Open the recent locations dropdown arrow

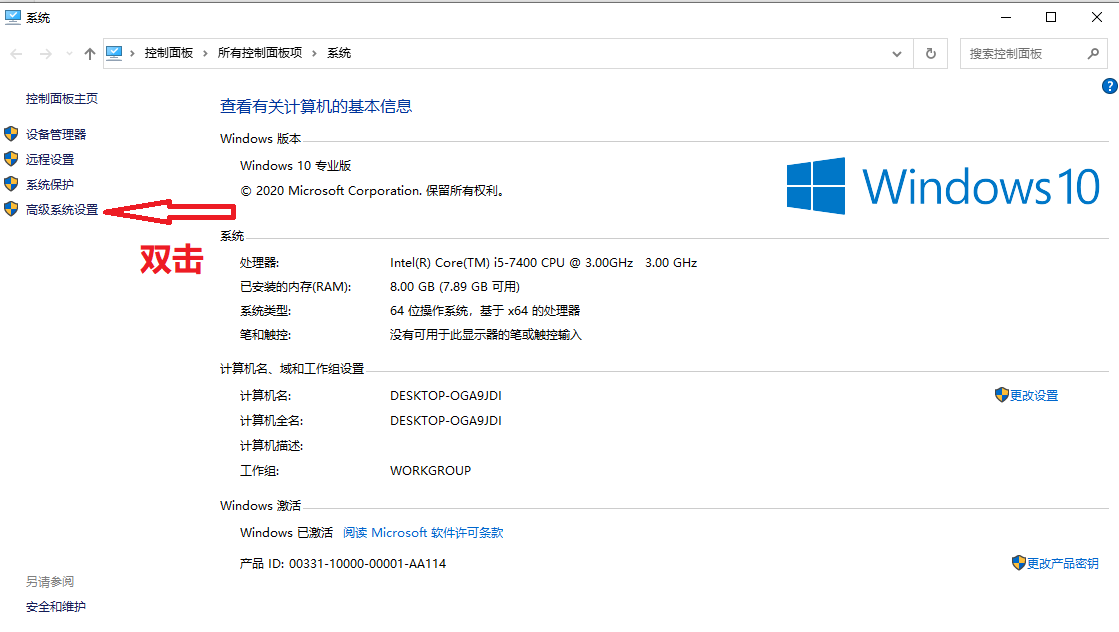[x=69, y=53]
